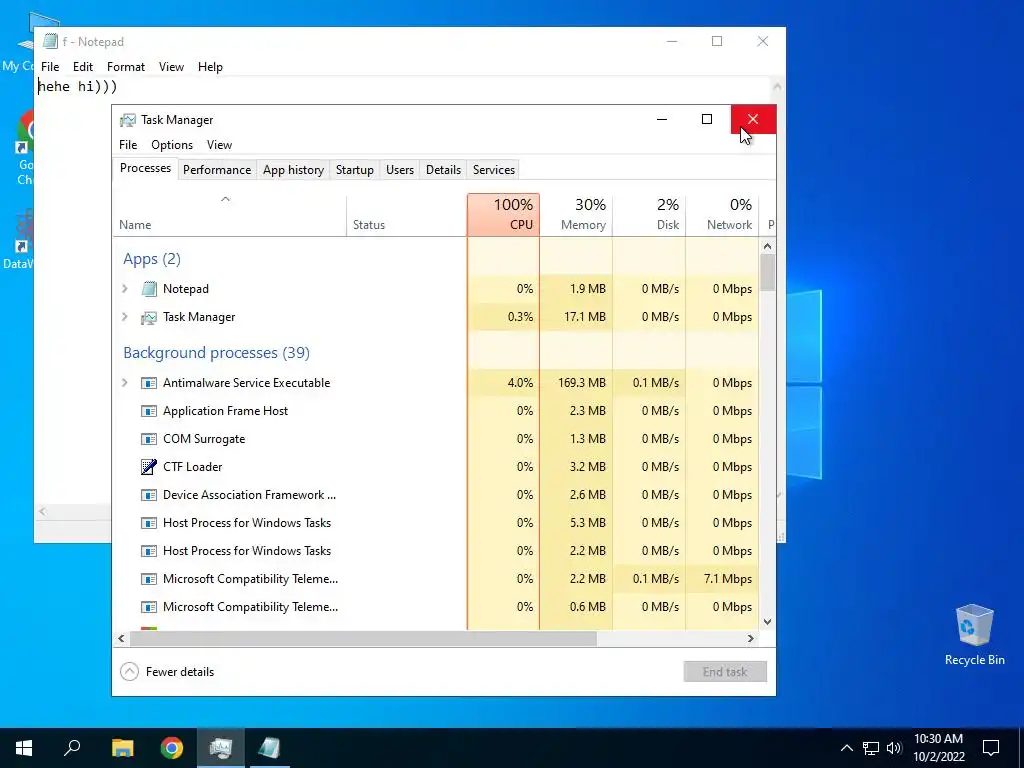
Task: Open Task Manager View menu
Action: click(219, 145)
